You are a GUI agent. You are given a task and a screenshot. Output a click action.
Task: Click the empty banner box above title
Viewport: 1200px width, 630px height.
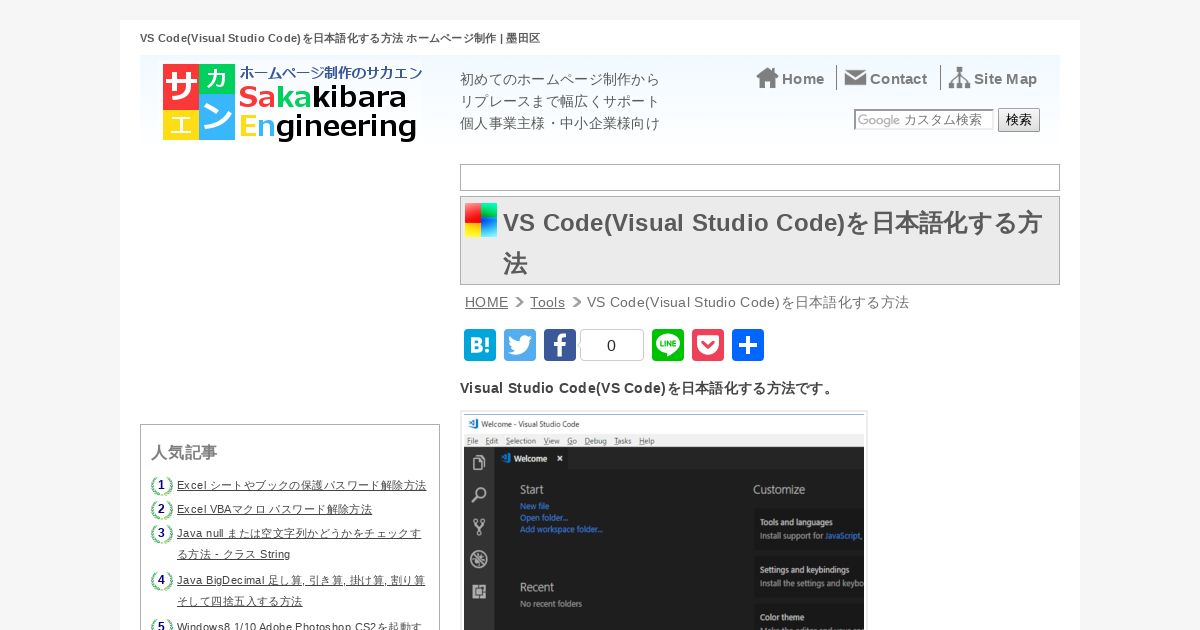pyautogui.click(x=760, y=177)
